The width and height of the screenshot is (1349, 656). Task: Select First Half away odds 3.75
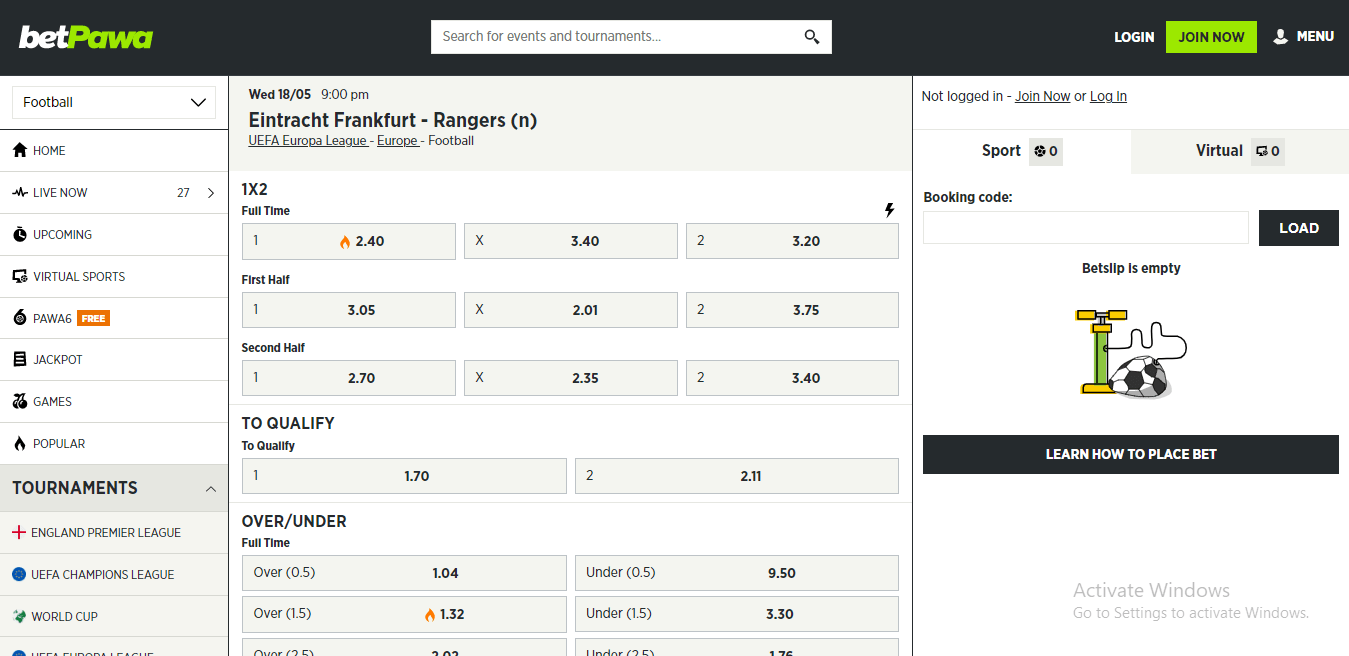tap(792, 310)
